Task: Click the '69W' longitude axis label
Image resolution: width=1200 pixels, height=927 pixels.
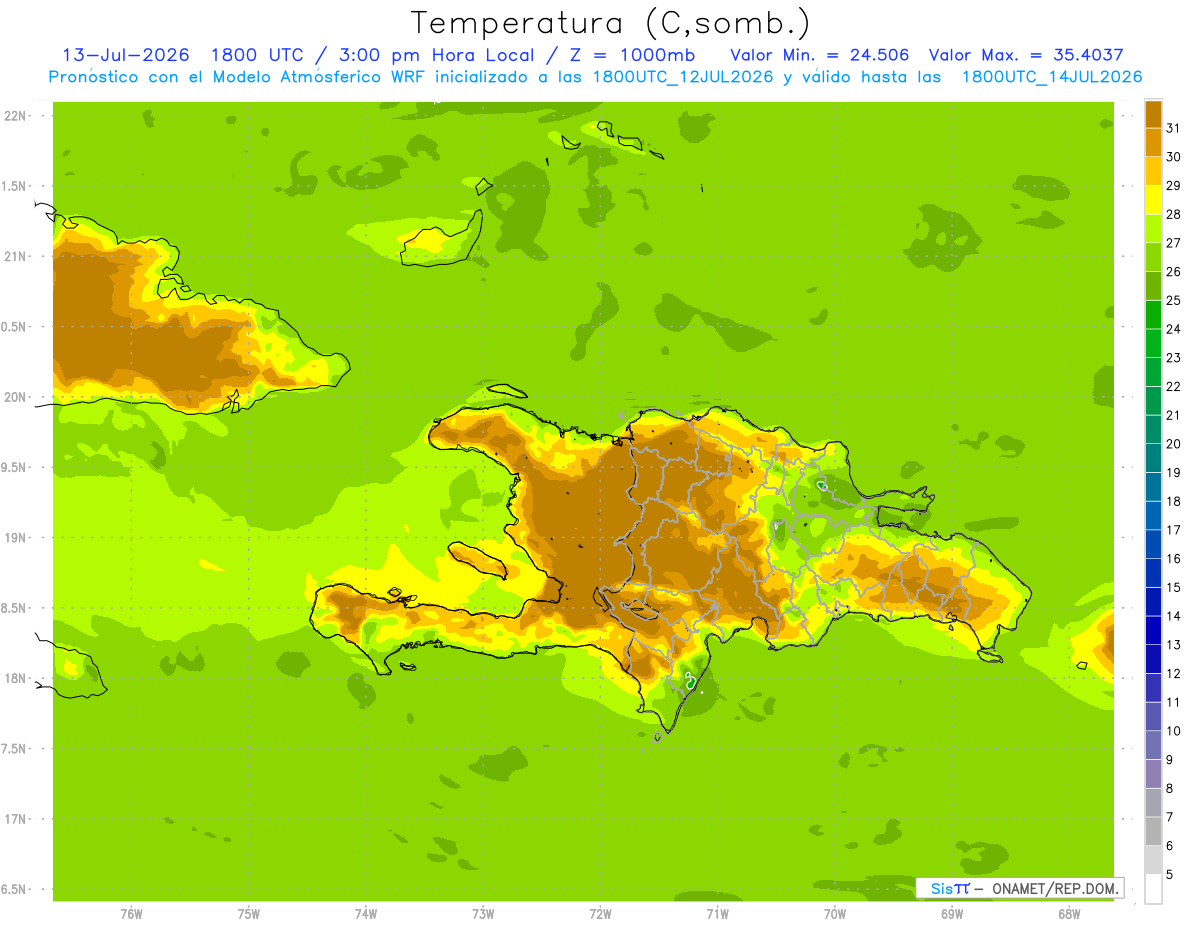Action: 952,913
